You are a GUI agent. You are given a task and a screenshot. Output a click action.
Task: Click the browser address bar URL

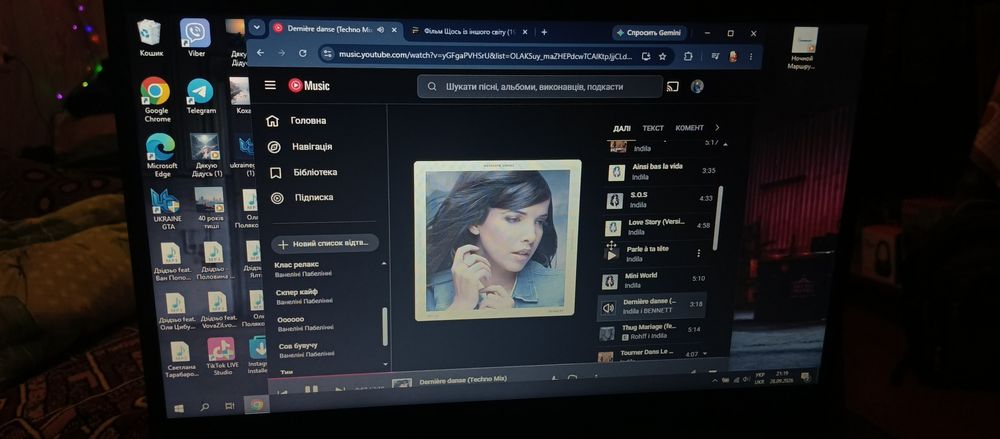(485, 56)
